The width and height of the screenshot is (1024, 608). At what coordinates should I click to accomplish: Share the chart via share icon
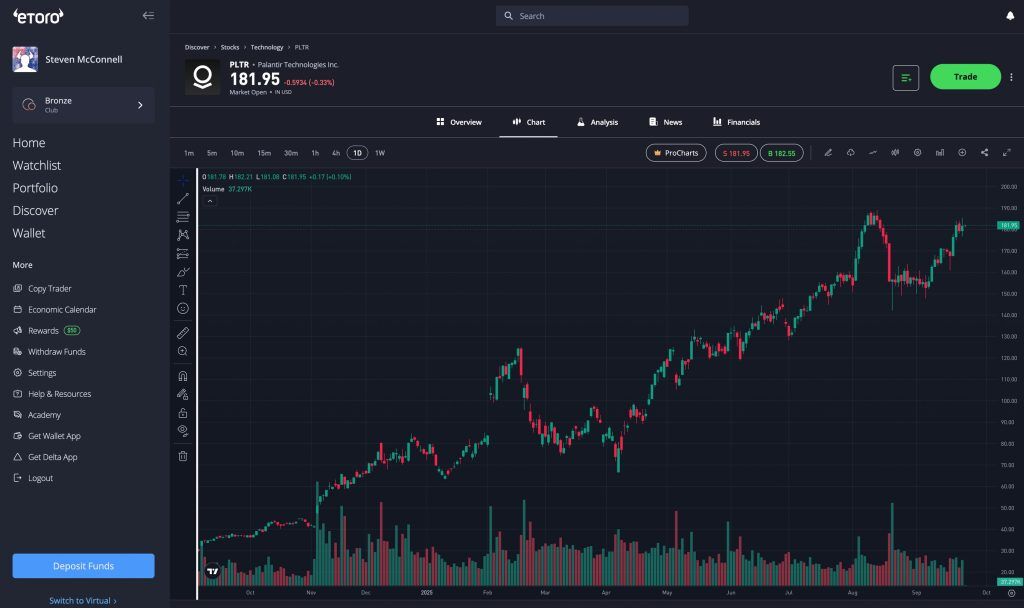(984, 153)
